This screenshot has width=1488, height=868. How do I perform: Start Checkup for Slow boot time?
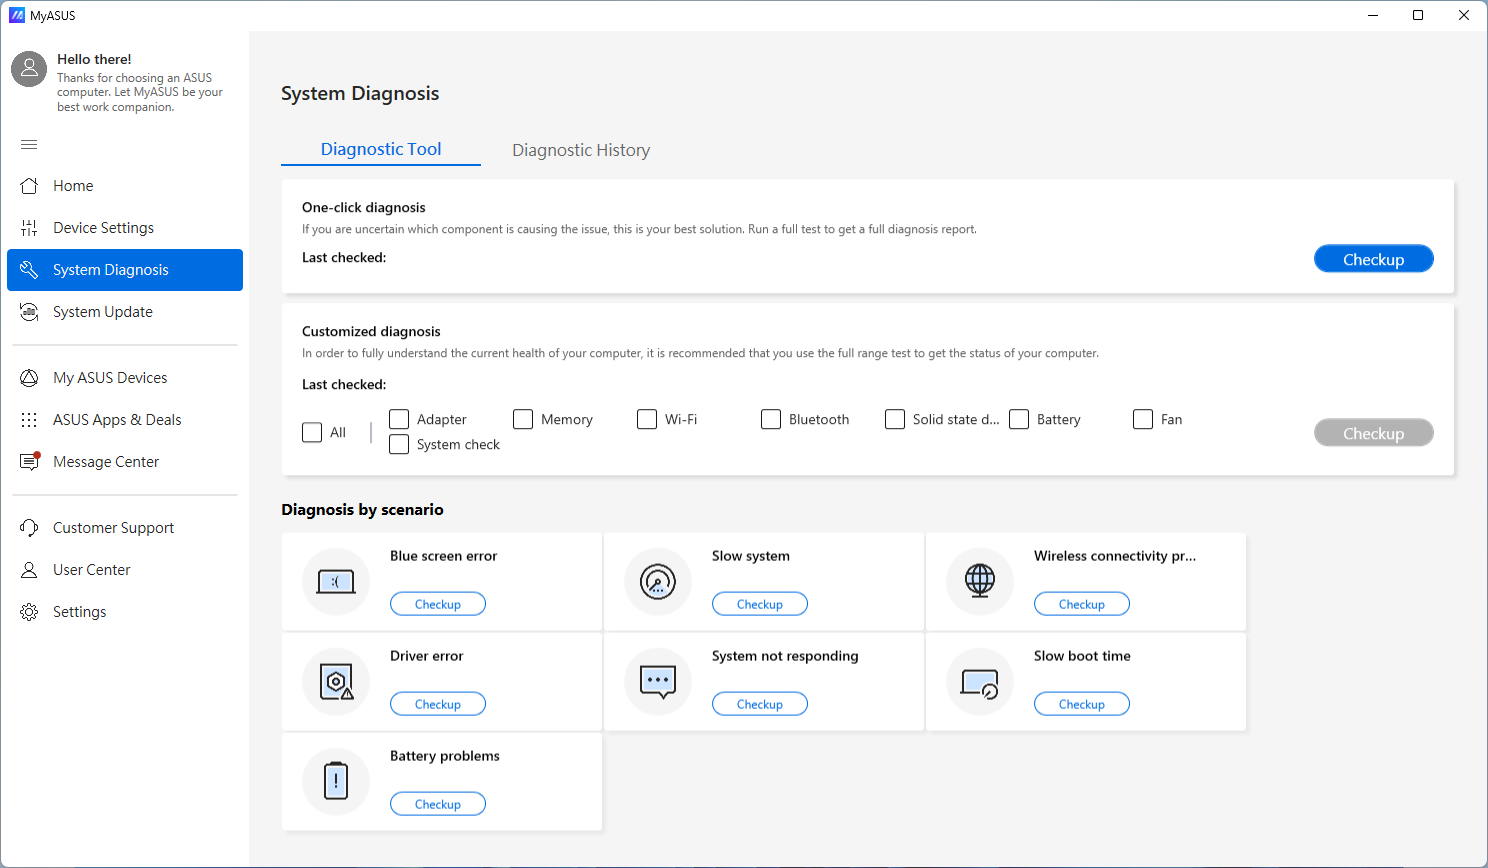(x=1081, y=704)
